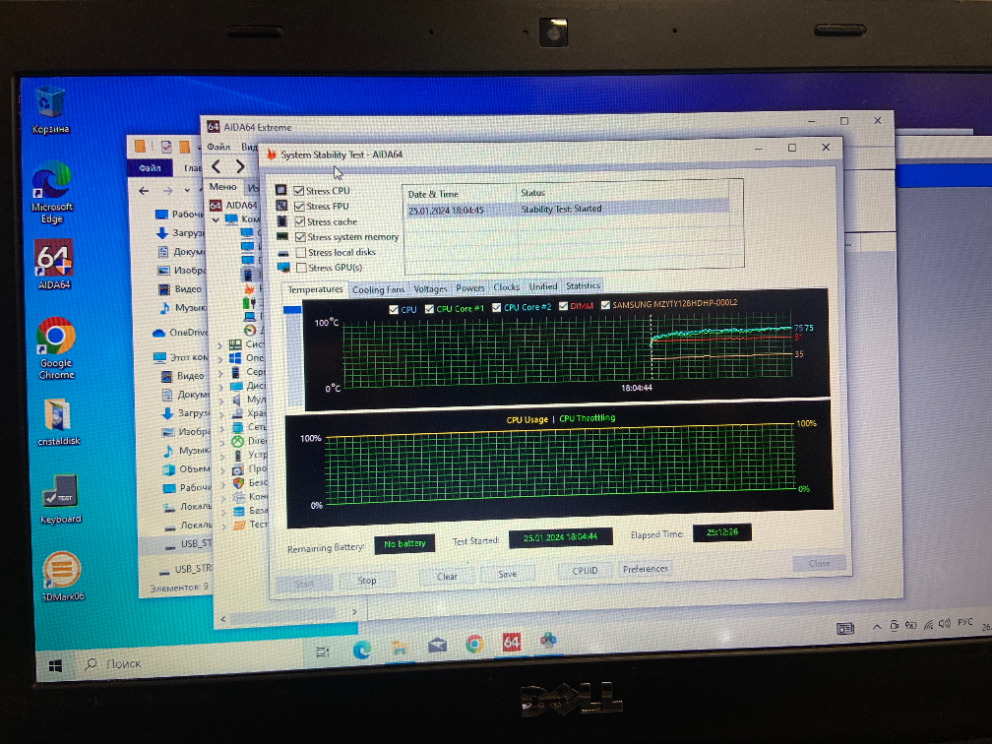The width and height of the screenshot is (992, 744).
Task: Go forward in the File Explorer window
Action: coord(168,190)
